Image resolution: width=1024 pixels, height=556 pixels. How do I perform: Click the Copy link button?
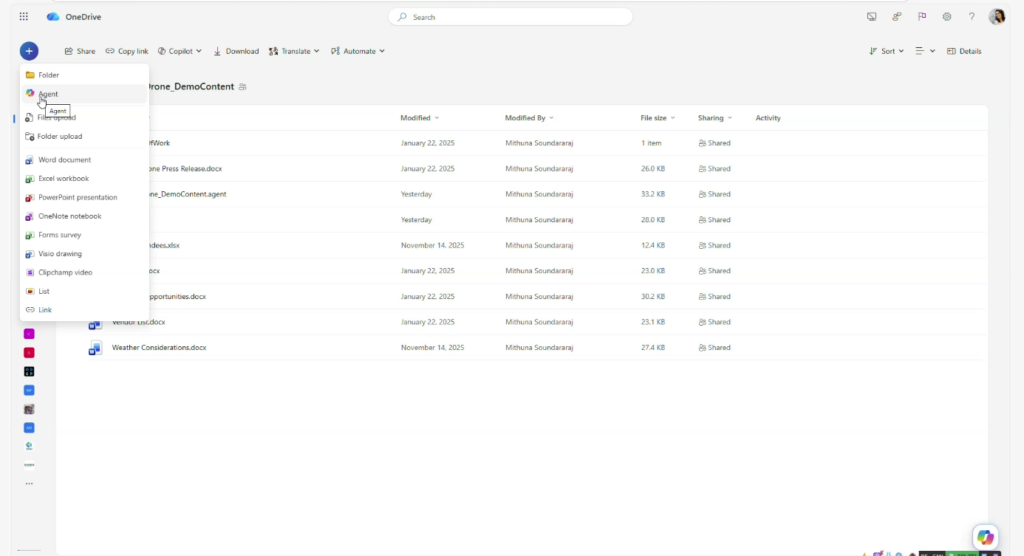127,51
